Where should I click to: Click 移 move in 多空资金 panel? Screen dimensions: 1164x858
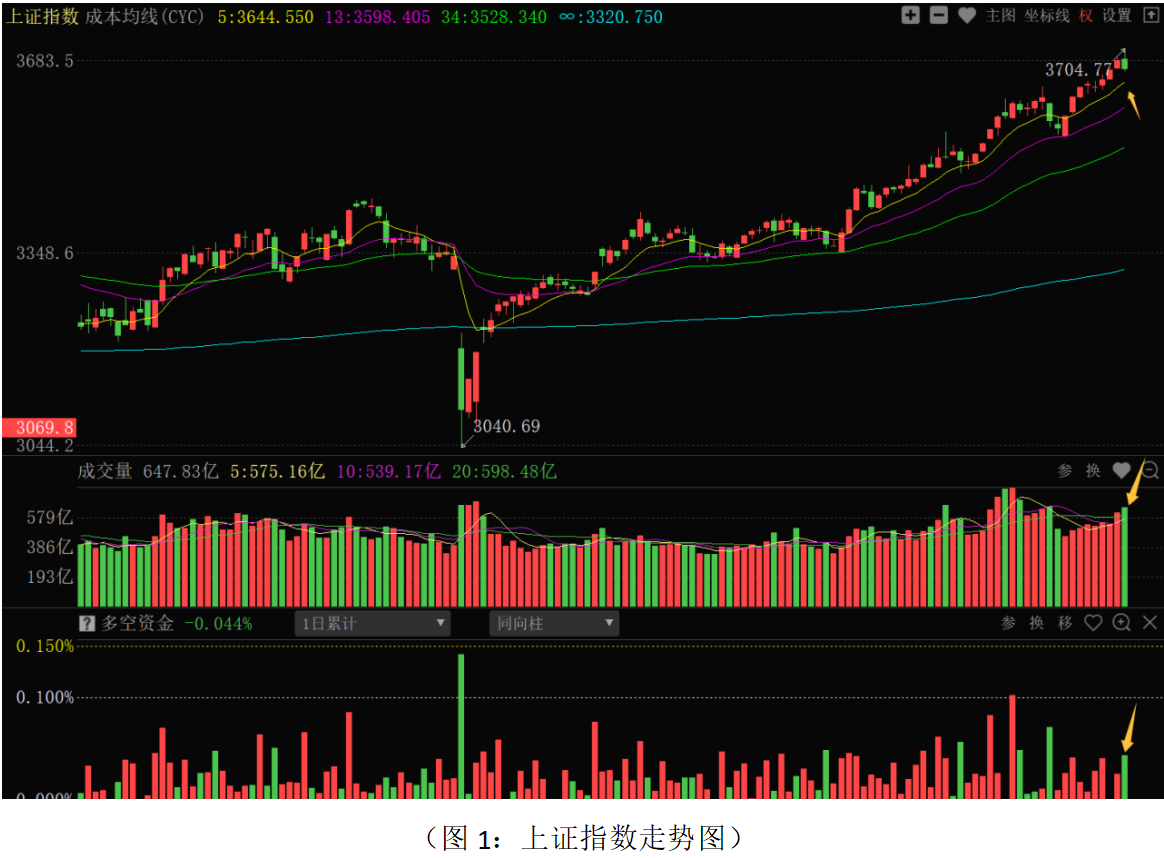coord(1065,623)
